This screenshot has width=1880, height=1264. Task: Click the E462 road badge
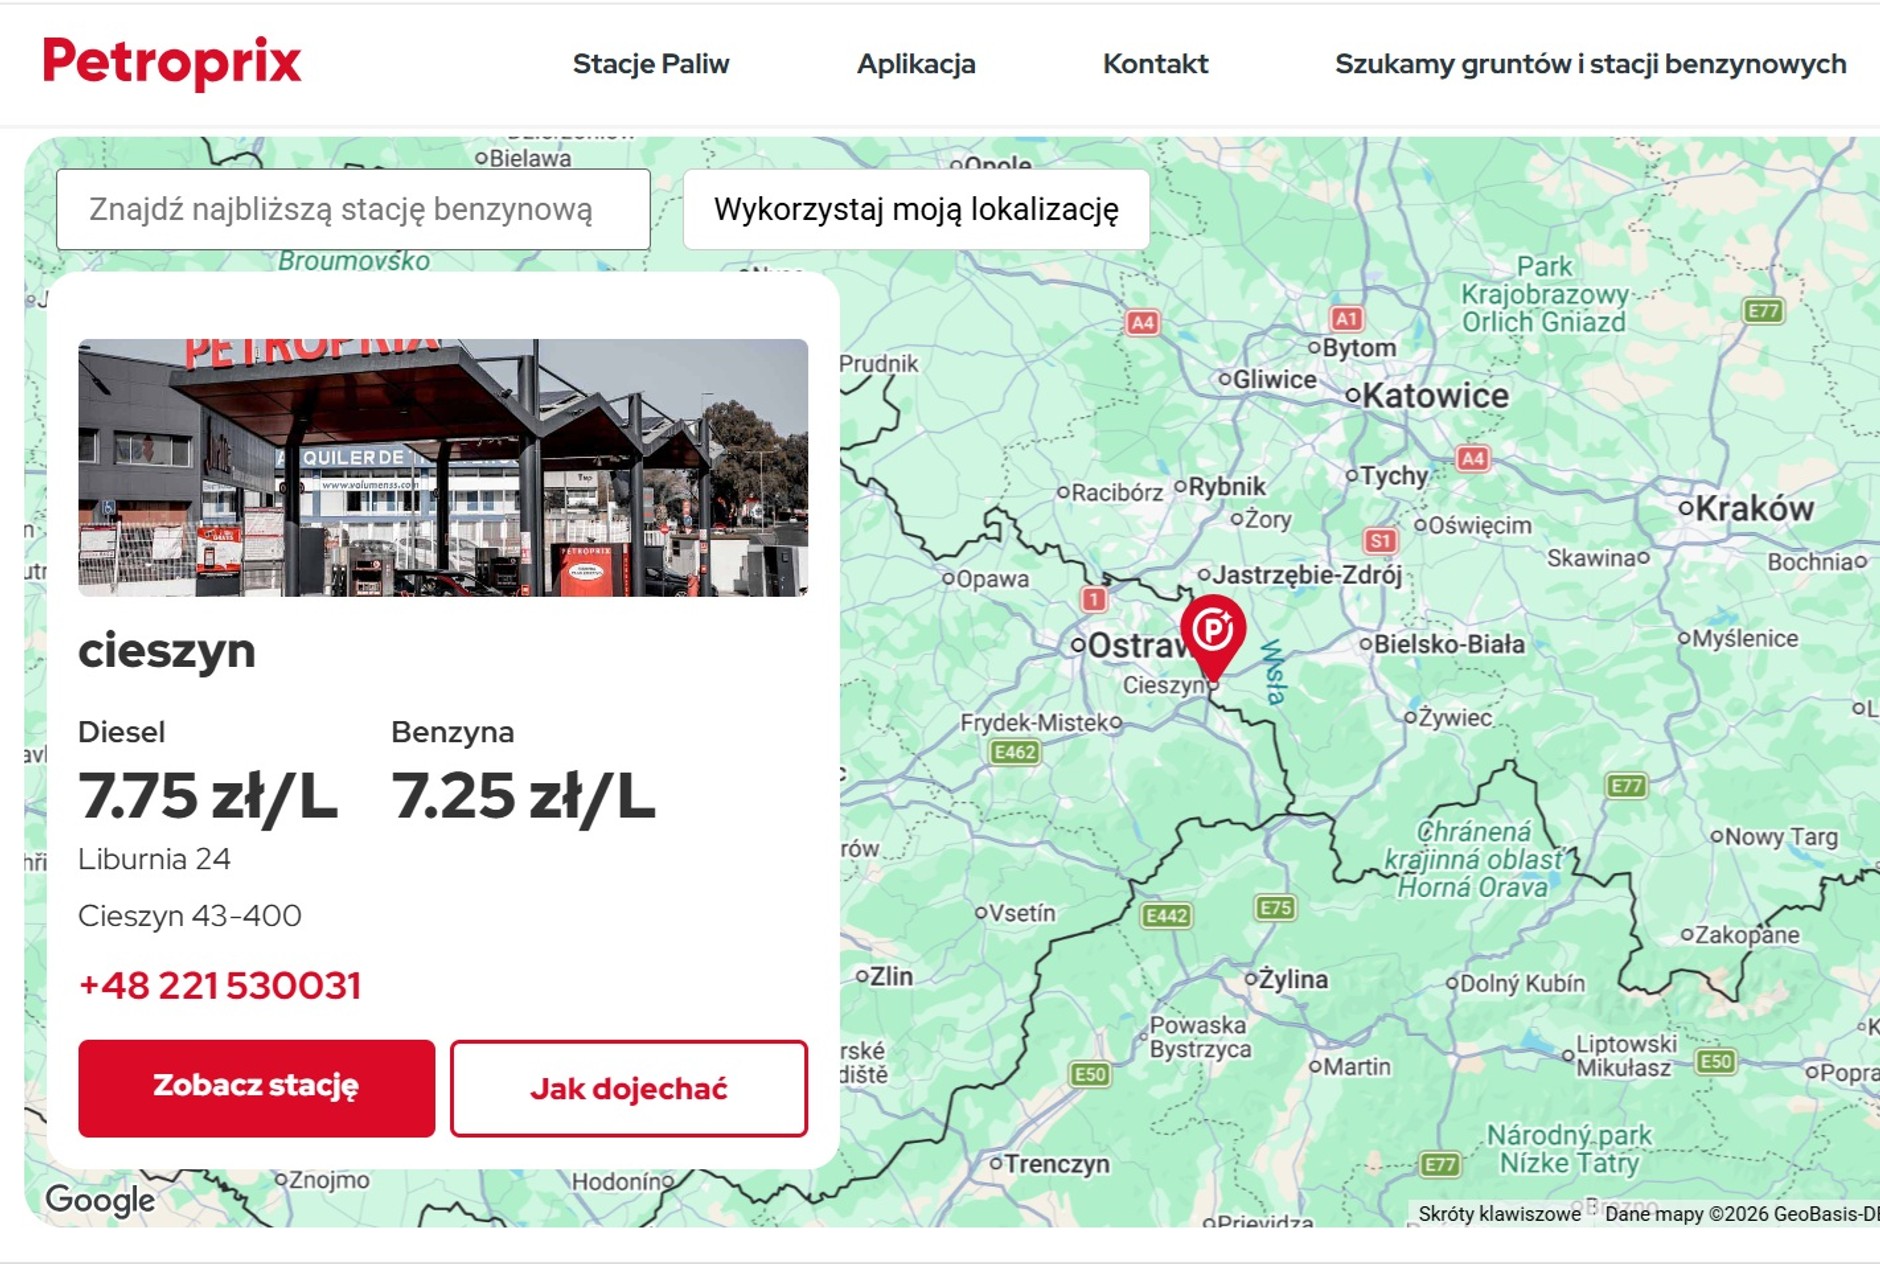point(1014,752)
